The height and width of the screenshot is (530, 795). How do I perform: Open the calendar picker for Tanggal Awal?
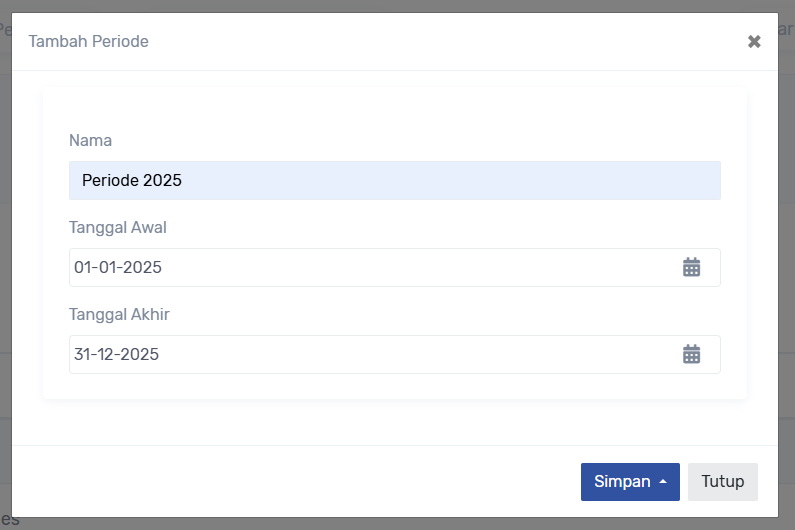pyautogui.click(x=691, y=267)
